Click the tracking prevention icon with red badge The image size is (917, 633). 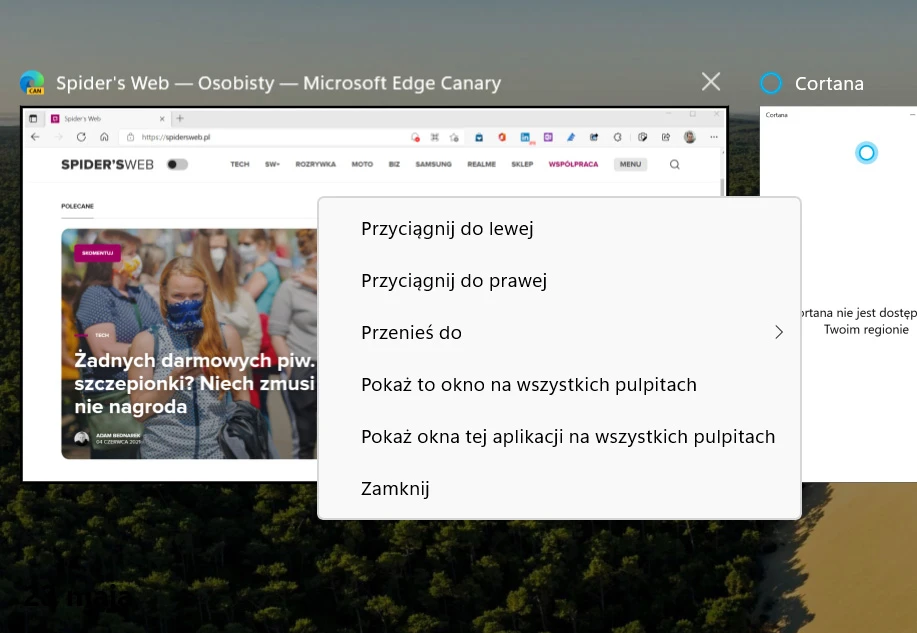click(x=415, y=137)
